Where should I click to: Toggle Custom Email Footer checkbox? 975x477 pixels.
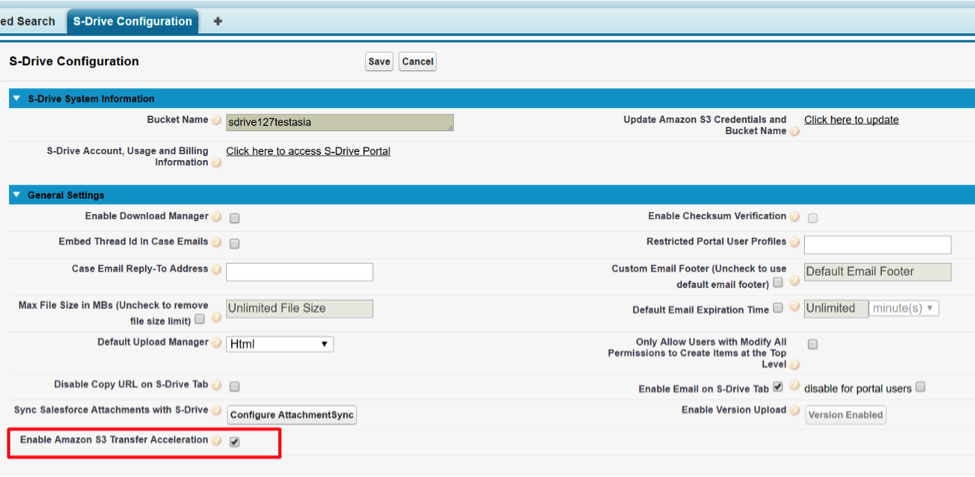pyautogui.click(x=778, y=282)
